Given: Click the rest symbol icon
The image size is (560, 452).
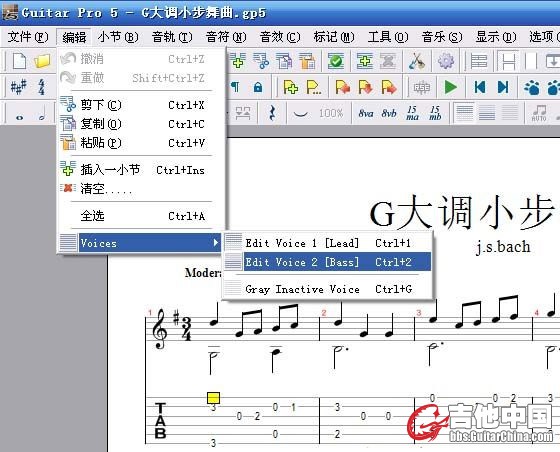Looking at the screenshot, I should pos(272,113).
